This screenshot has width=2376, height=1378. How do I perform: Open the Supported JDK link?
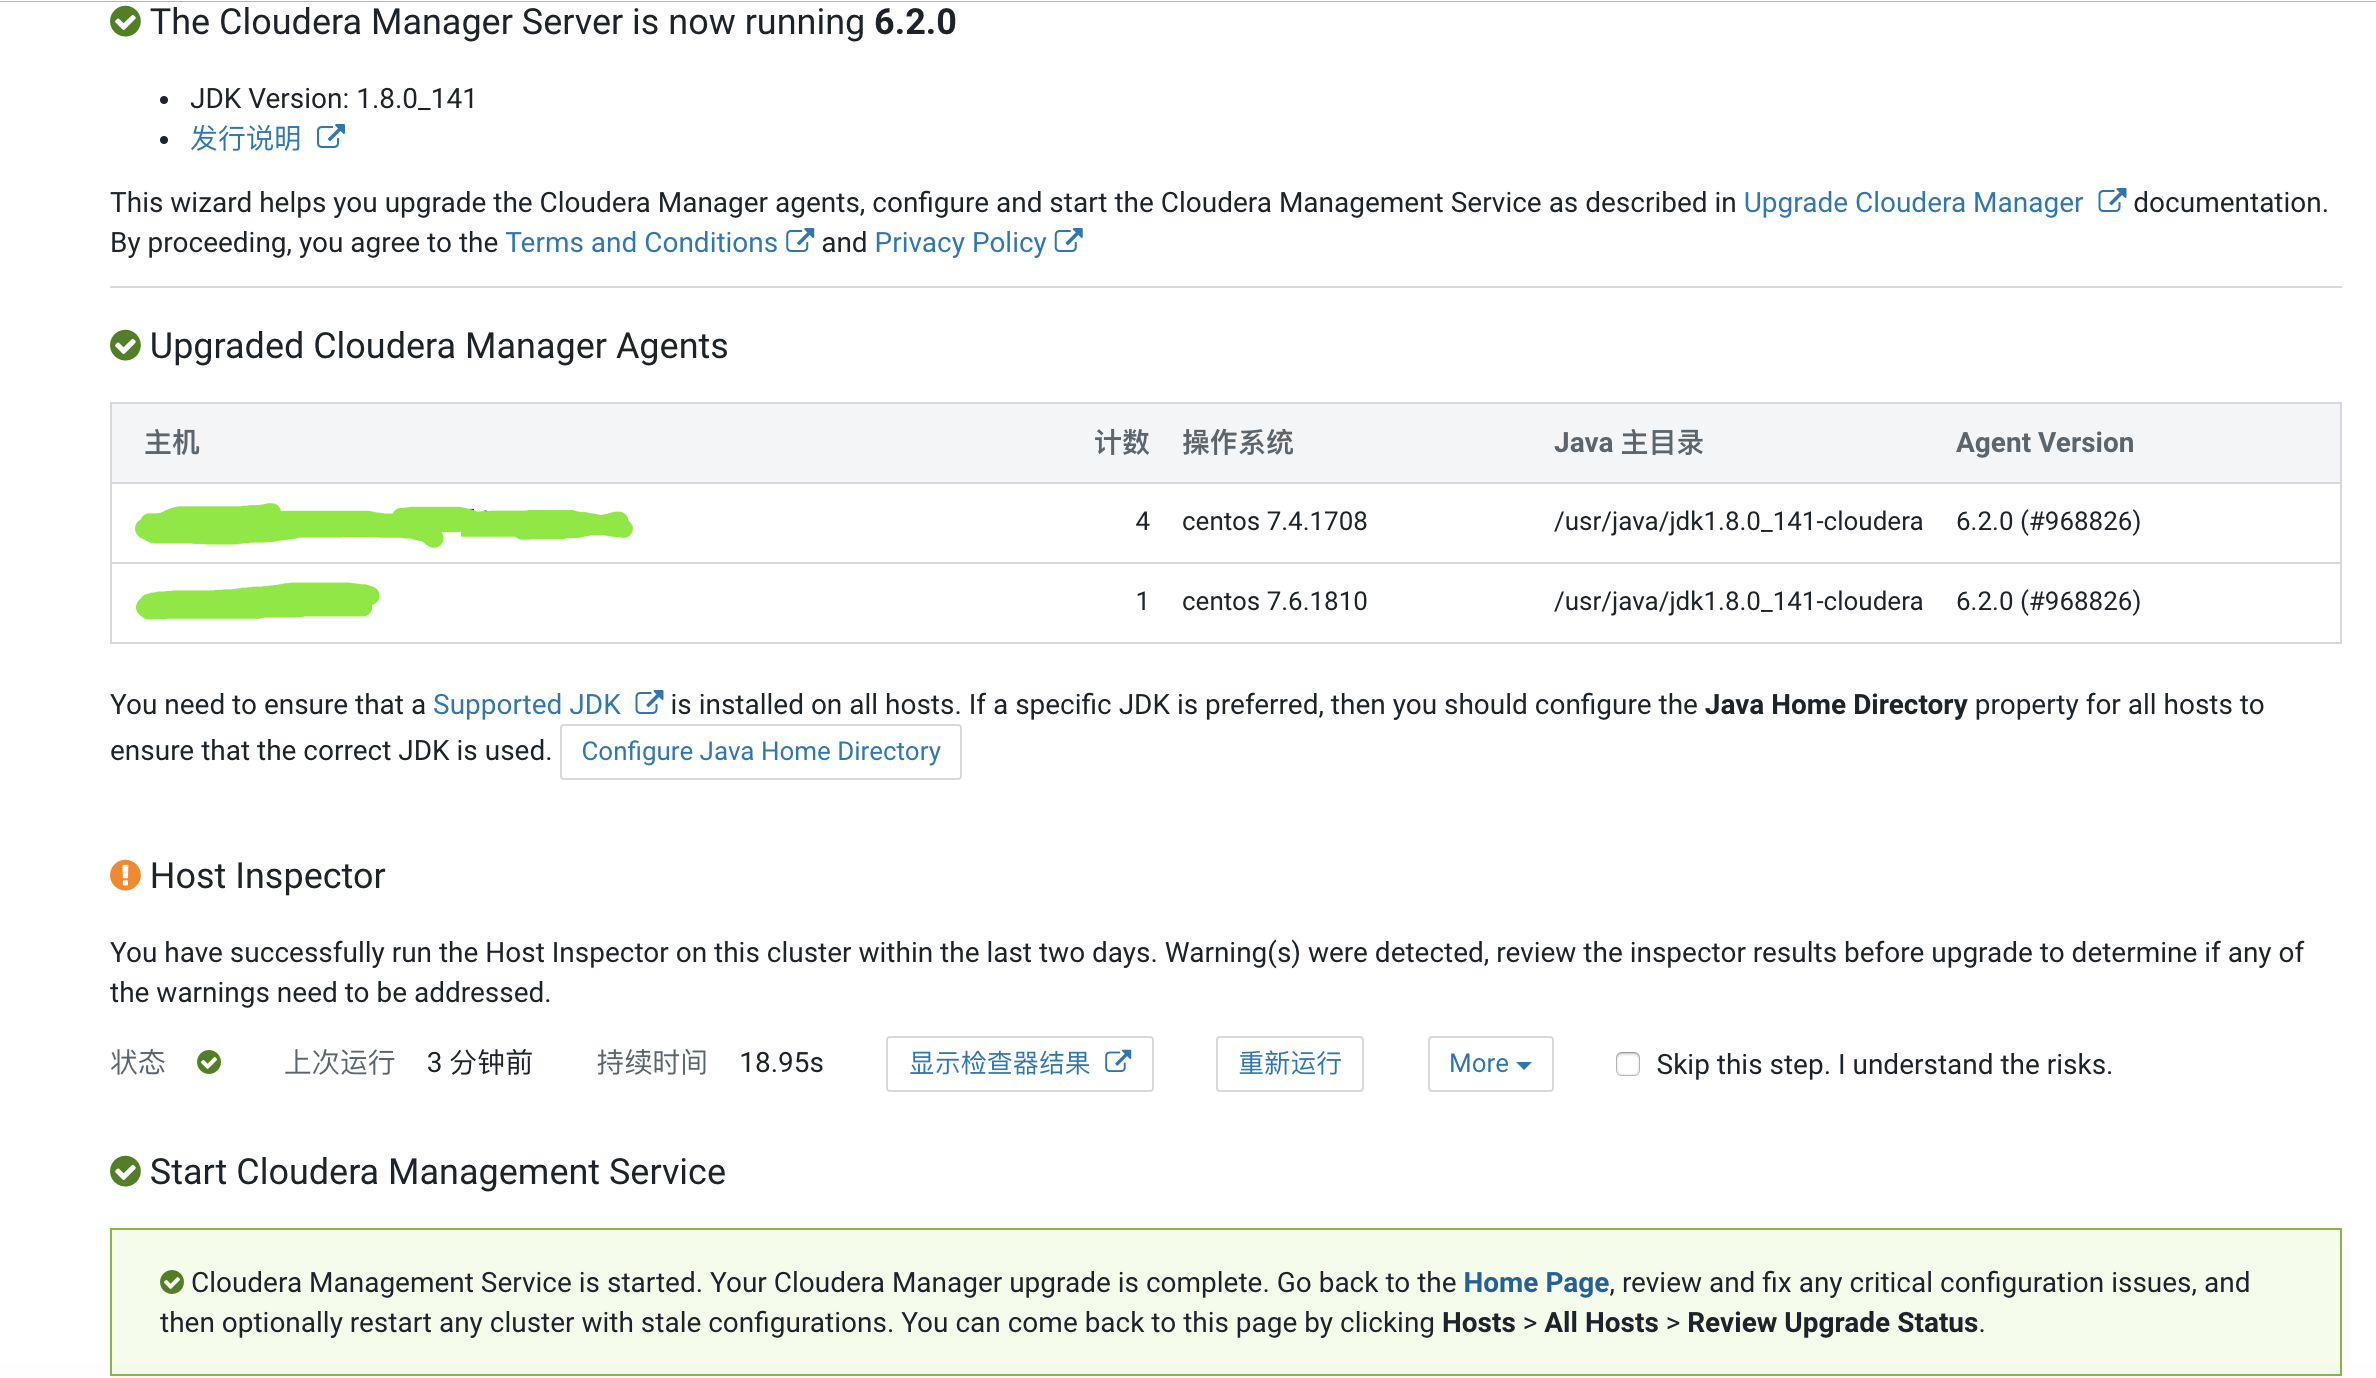point(527,704)
